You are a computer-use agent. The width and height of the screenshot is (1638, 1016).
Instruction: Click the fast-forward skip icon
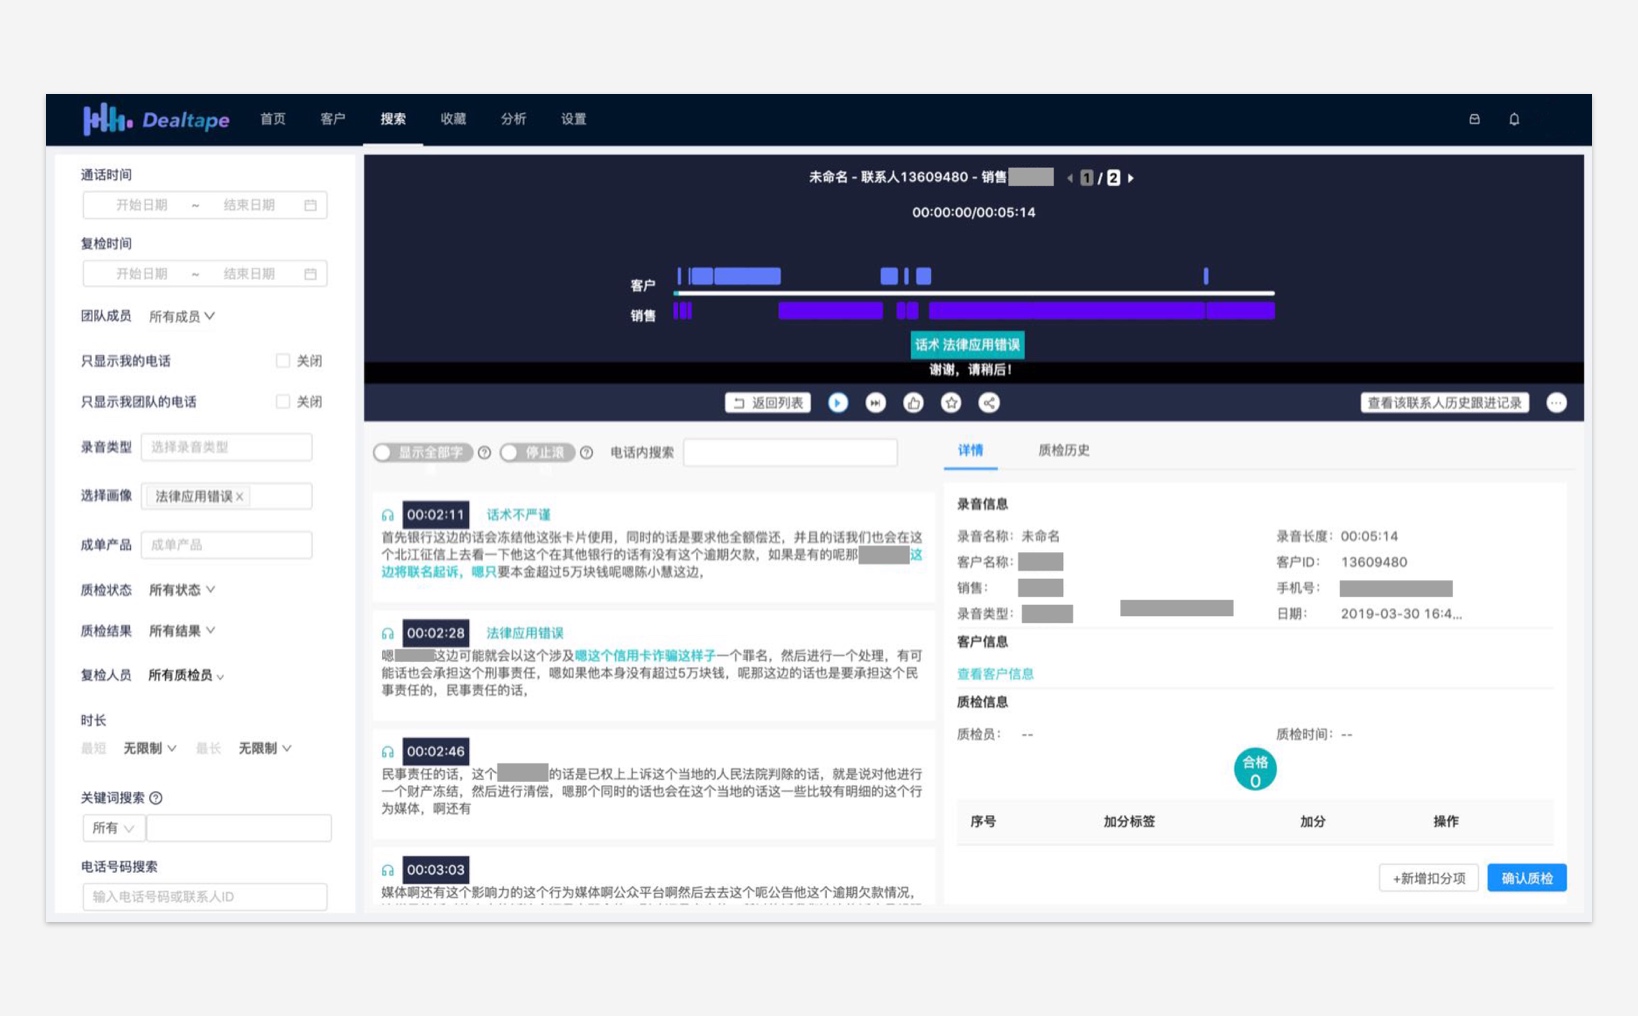pyautogui.click(x=876, y=403)
